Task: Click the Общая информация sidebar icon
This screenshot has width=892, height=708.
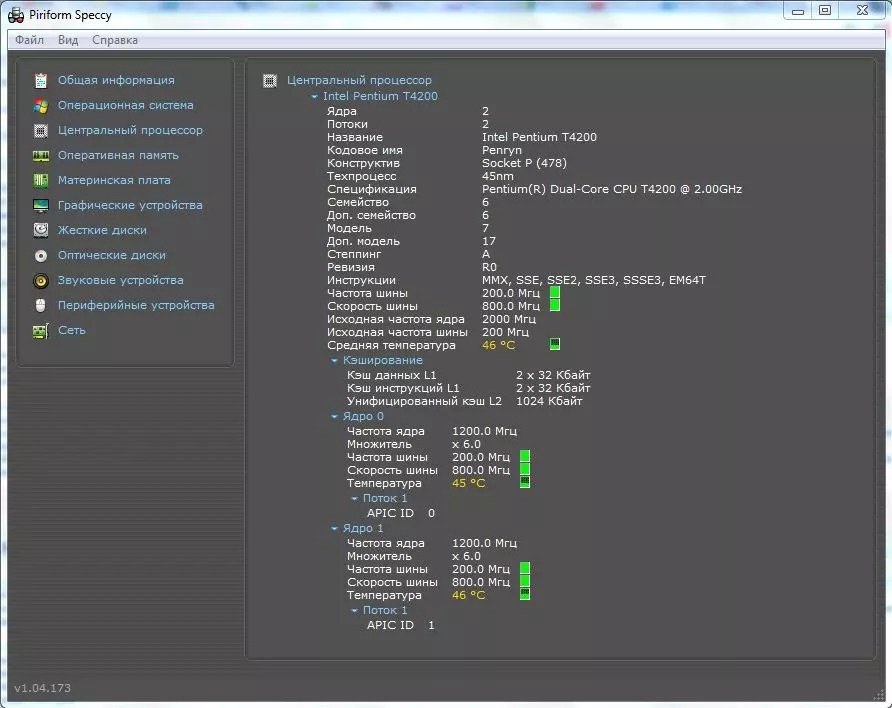Action: point(41,80)
